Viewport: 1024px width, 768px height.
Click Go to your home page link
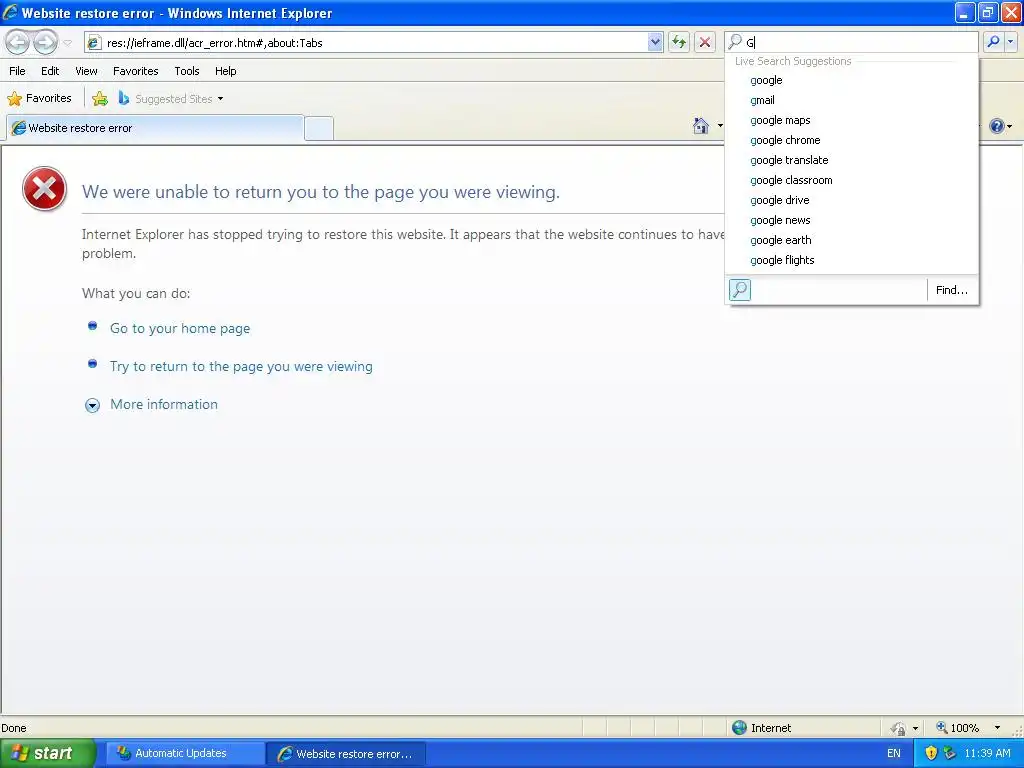180,328
